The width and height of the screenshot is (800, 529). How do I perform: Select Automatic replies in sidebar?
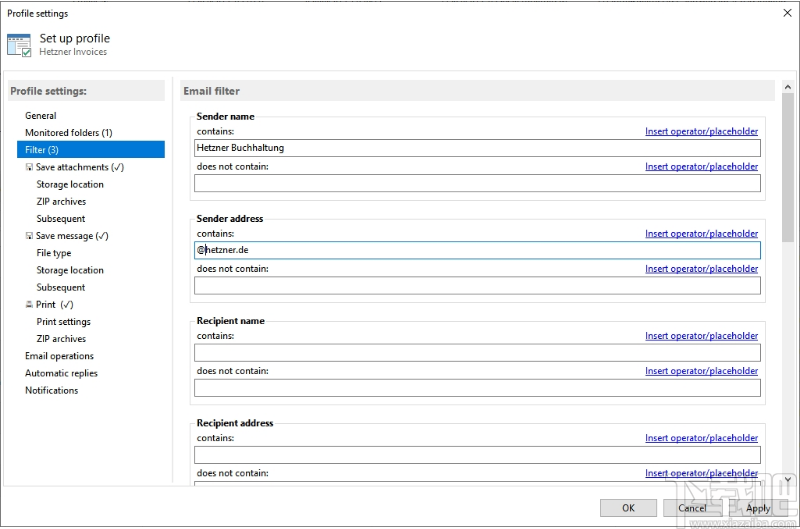coord(61,373)
